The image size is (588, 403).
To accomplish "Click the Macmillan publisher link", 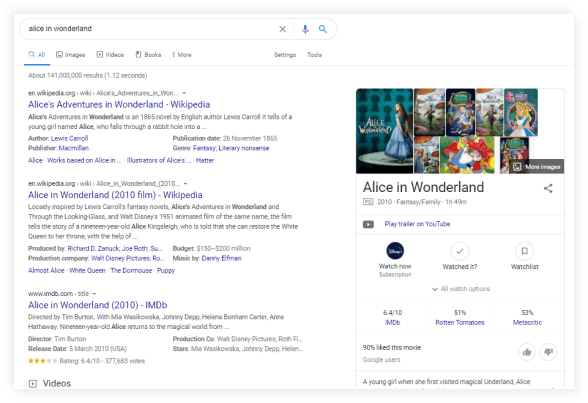I will pos(74,148).
